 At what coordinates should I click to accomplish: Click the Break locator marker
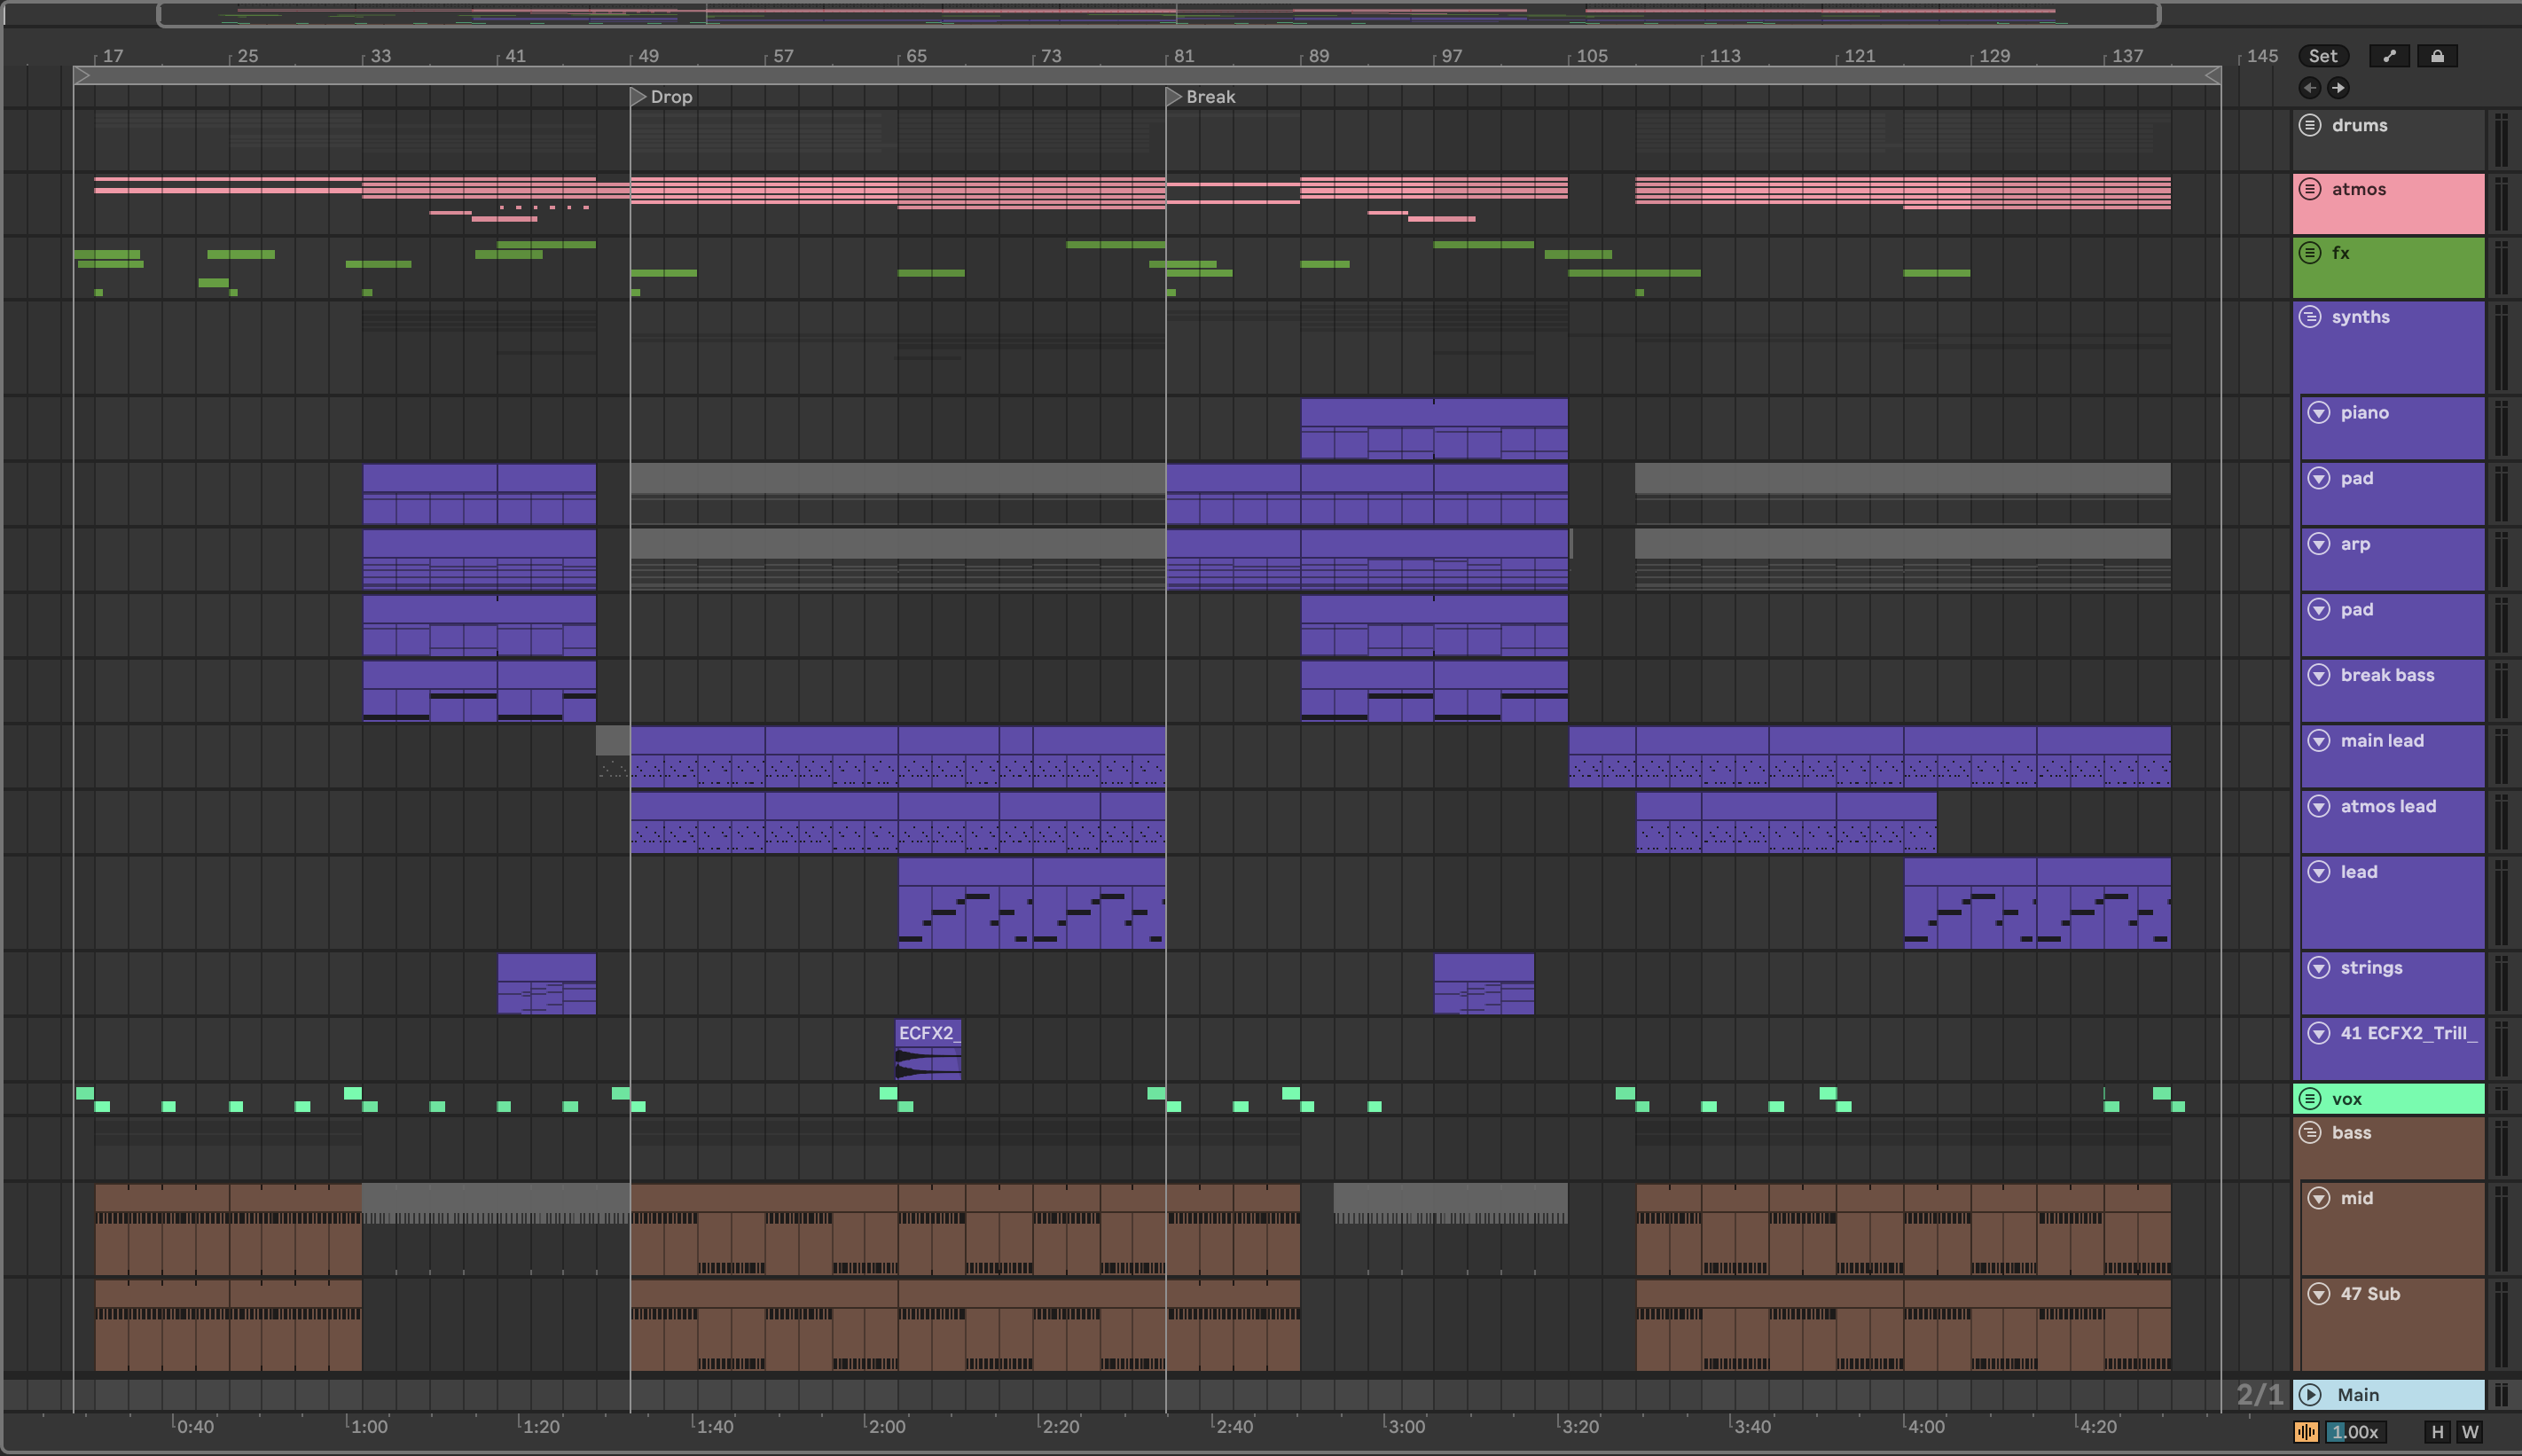tap(1174, 97)
